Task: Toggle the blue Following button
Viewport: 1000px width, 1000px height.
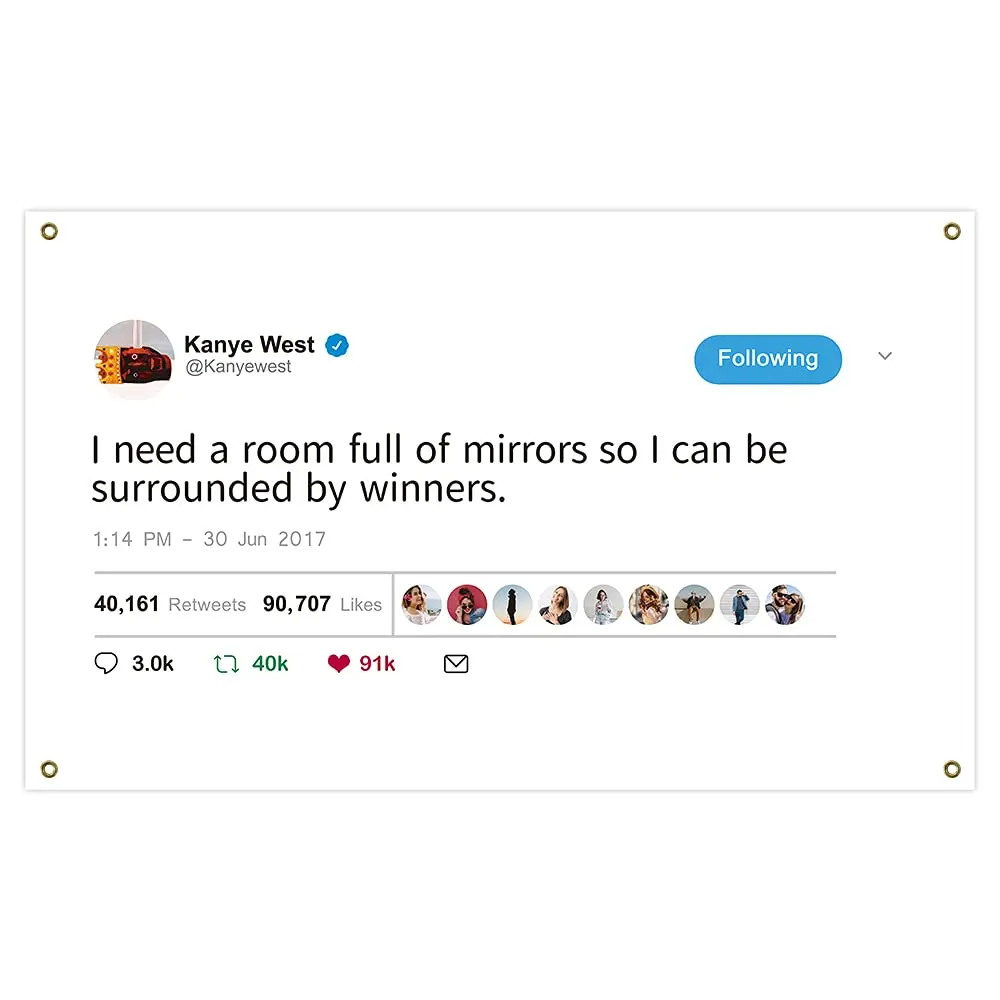Action: tap(768, 359)
